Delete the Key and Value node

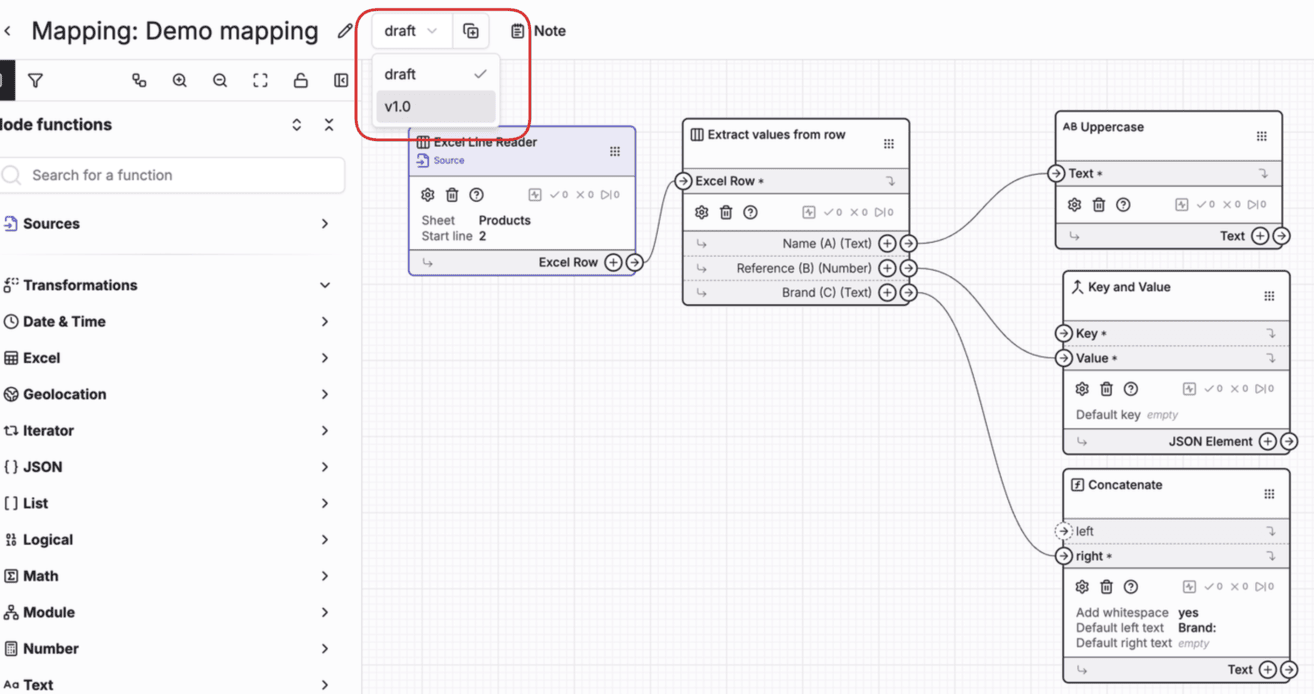pos(1106,389)
